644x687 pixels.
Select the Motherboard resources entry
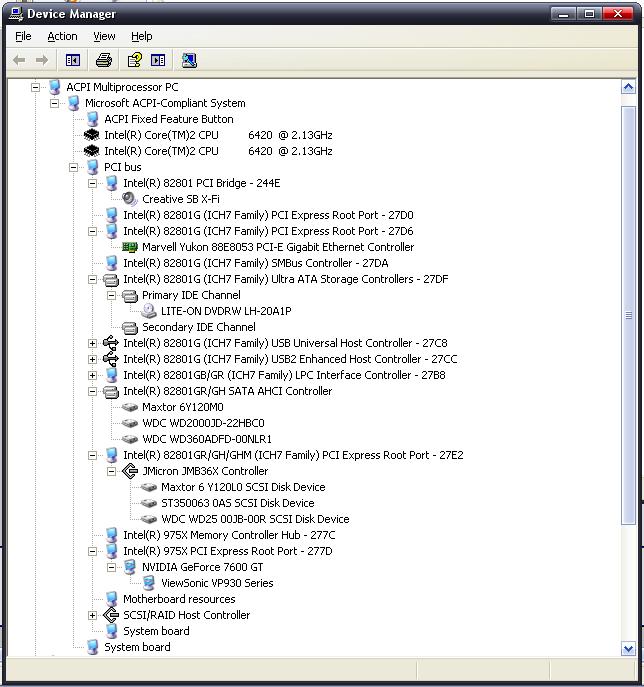click(x=179, y=599)
